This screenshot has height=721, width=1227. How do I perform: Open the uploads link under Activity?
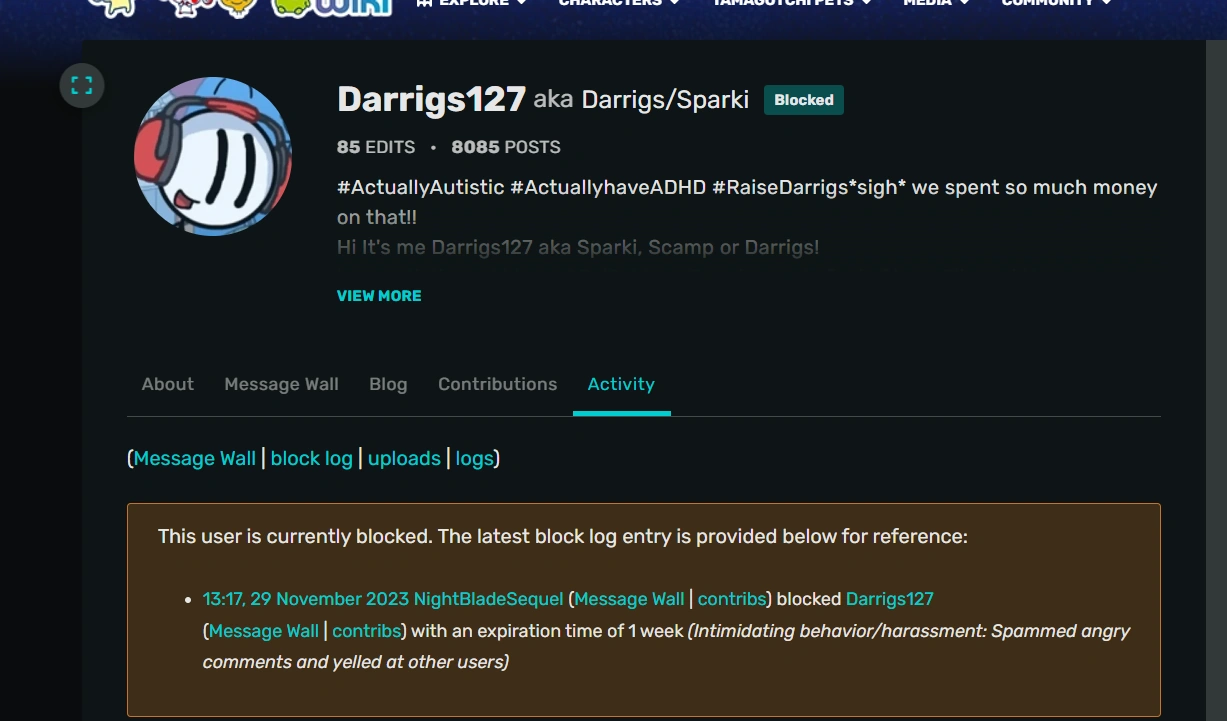[x=404, y=458]
